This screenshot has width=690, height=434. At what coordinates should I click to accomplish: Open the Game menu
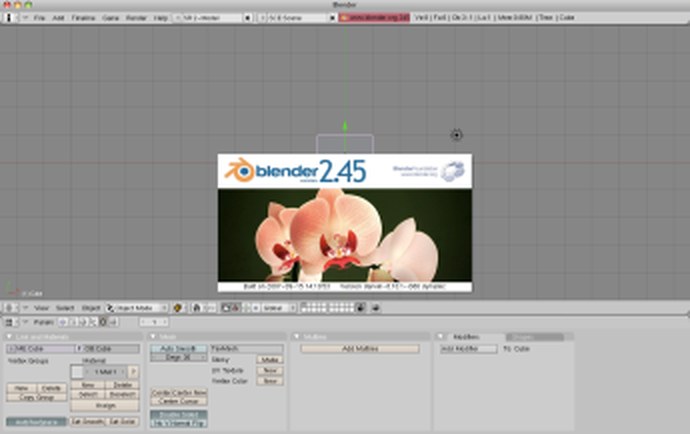coord(110,18)
